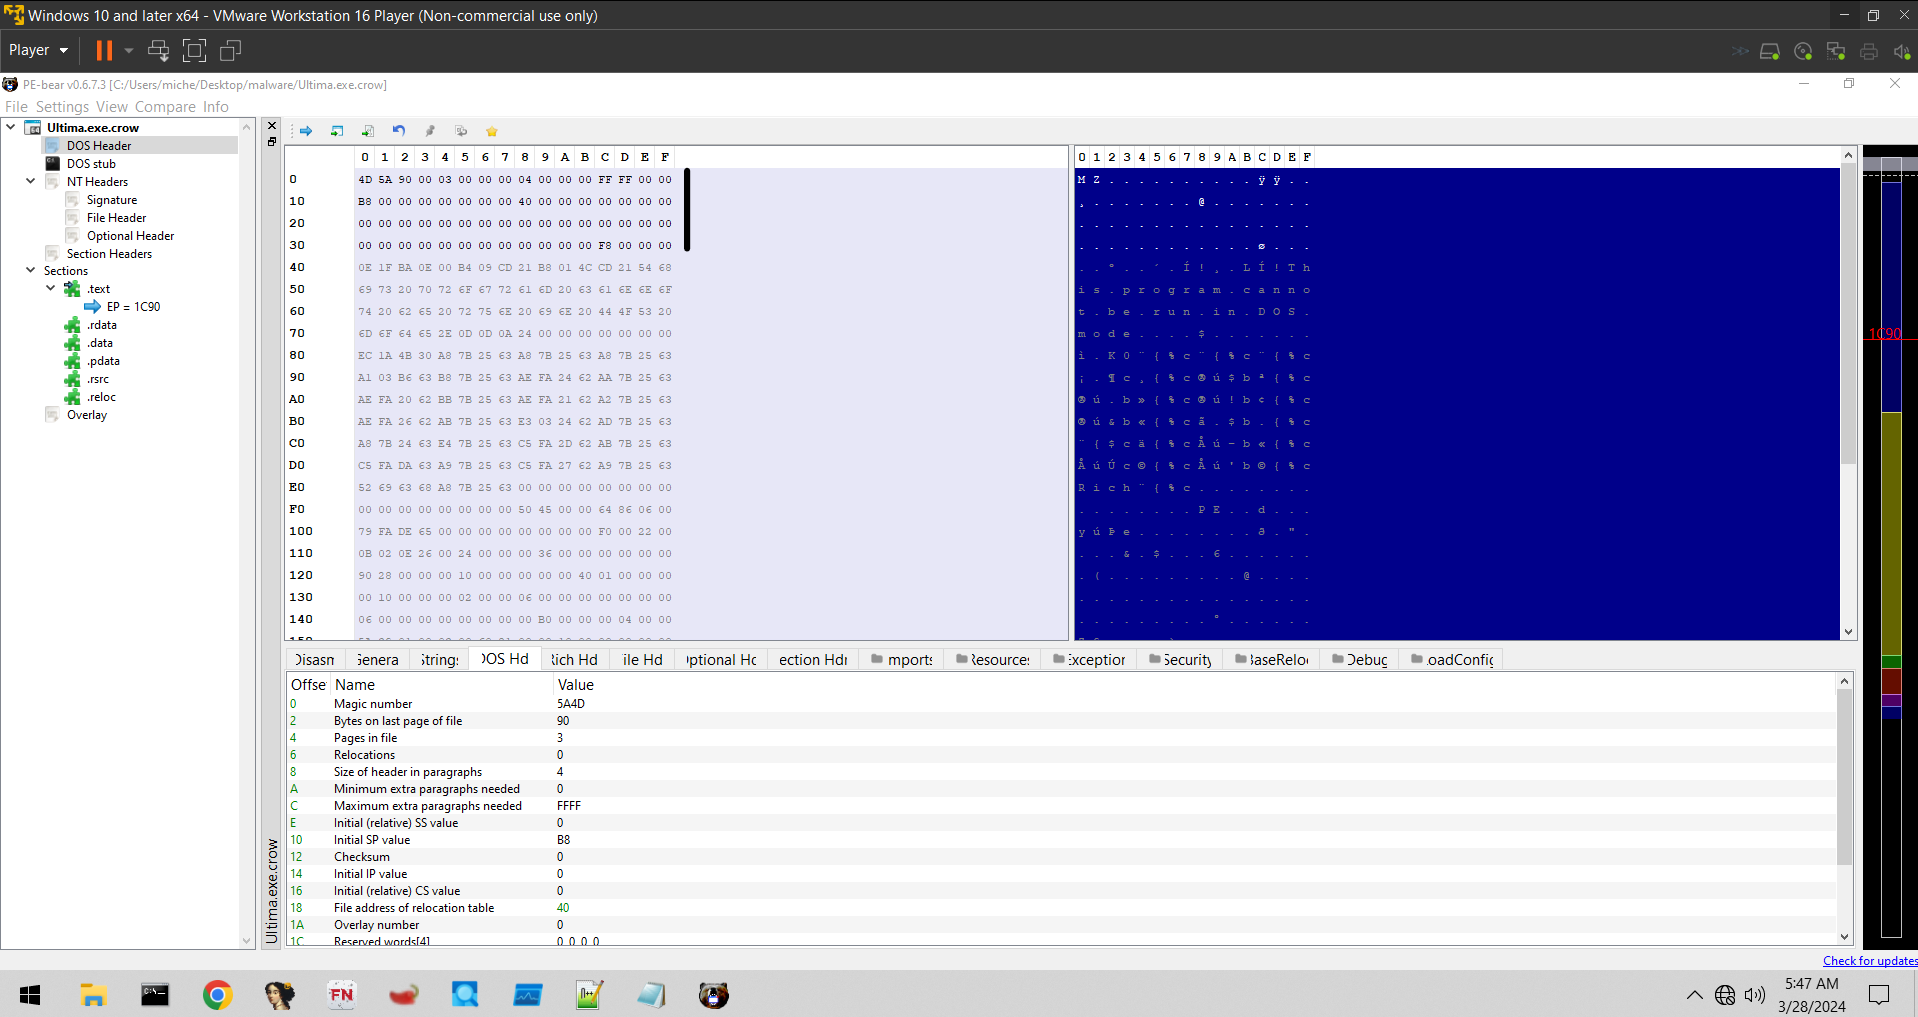Collapse the Sections tree node
This screenshot has height=1017, width=1918.
tap(30, 271)
